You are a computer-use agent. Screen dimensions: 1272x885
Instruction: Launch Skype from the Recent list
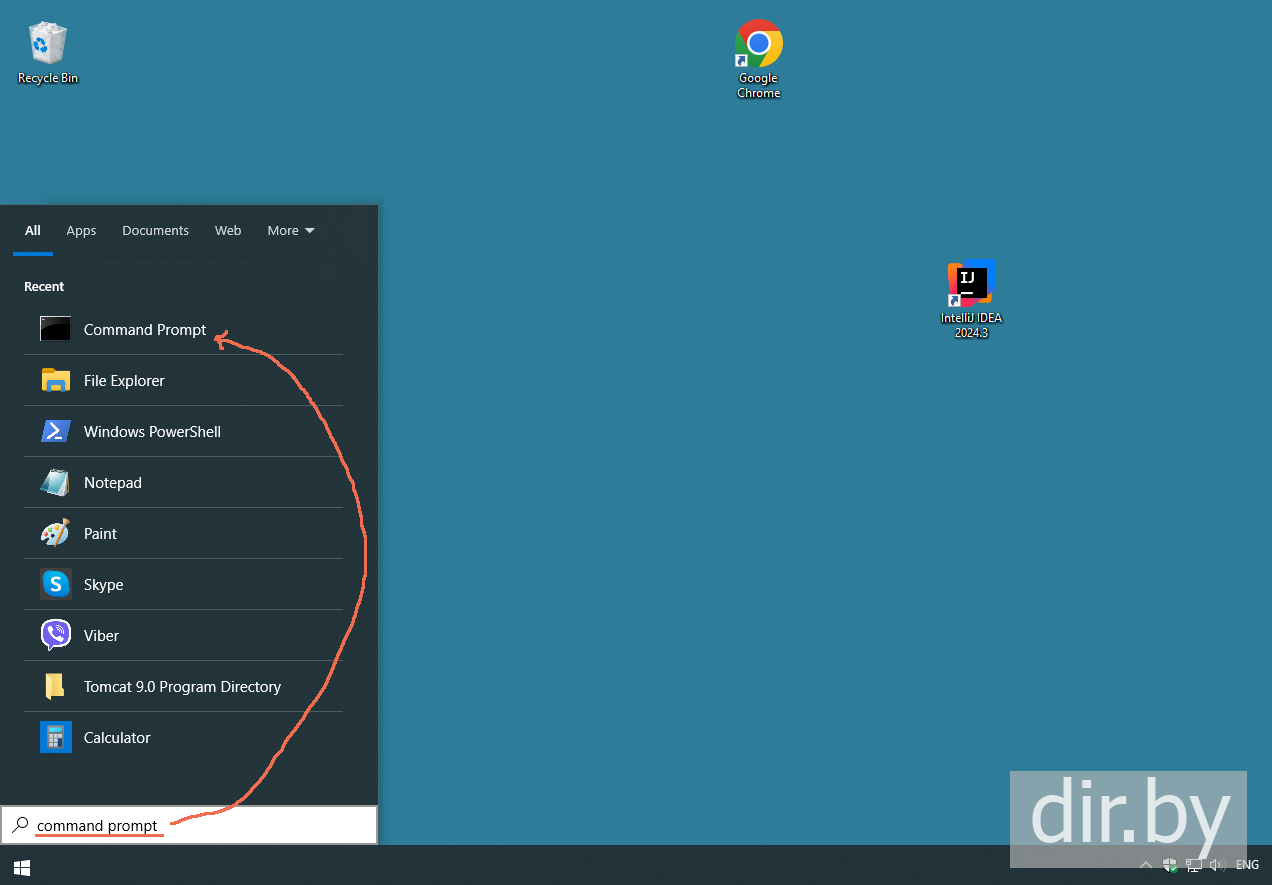(183, 584)
